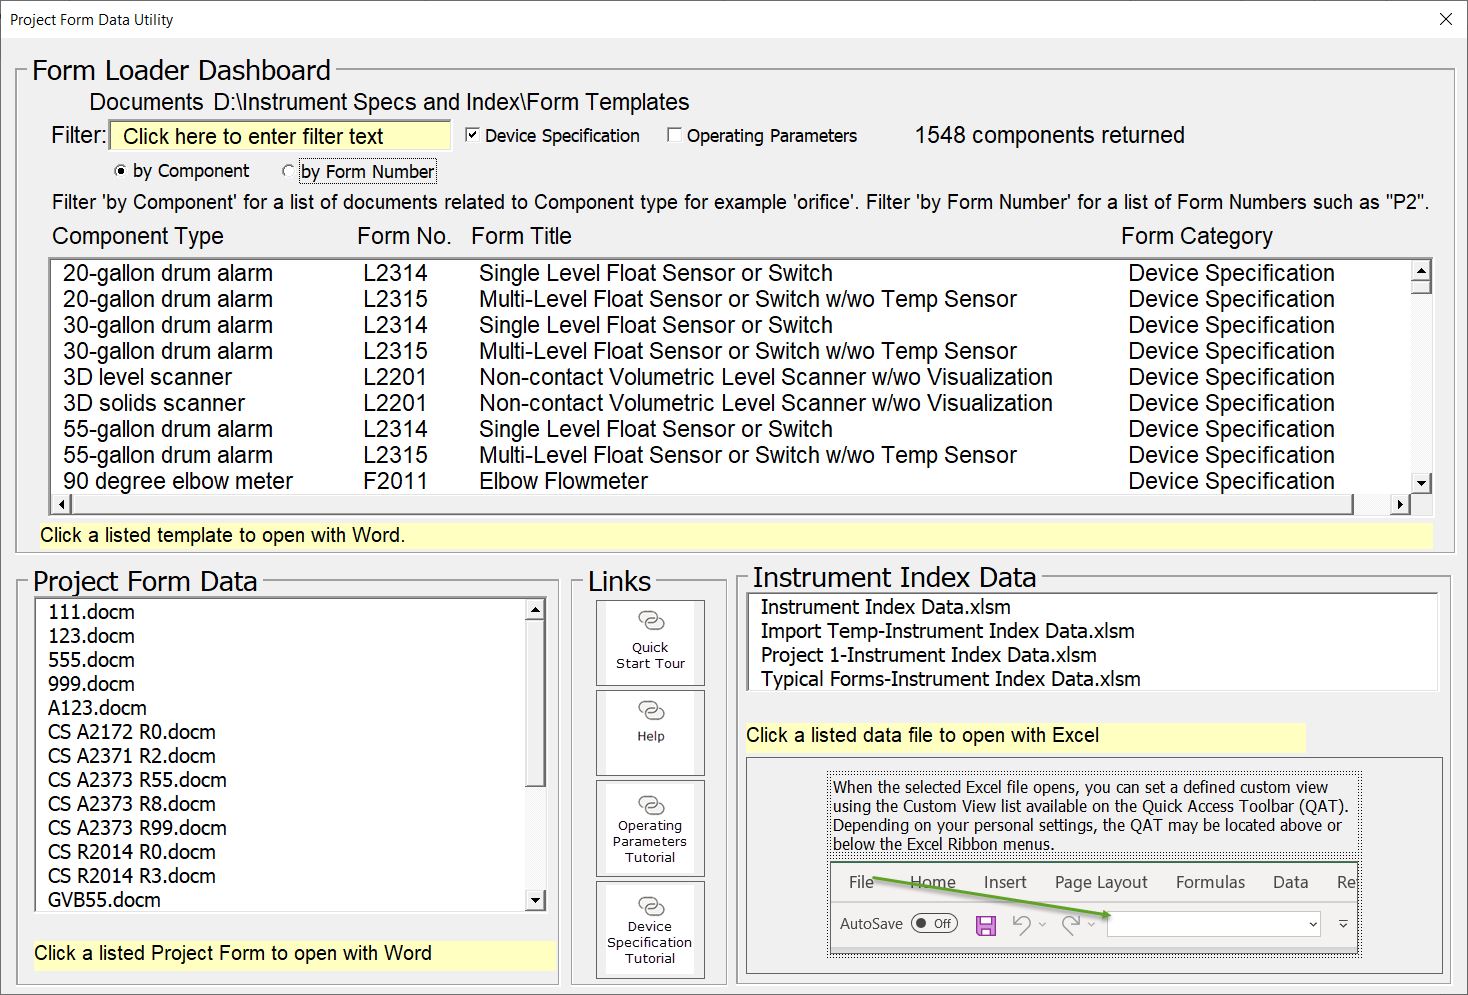Enable the Operating Parameters checkbox
This screenshot has width=1468, height=995.
point(674,135)
